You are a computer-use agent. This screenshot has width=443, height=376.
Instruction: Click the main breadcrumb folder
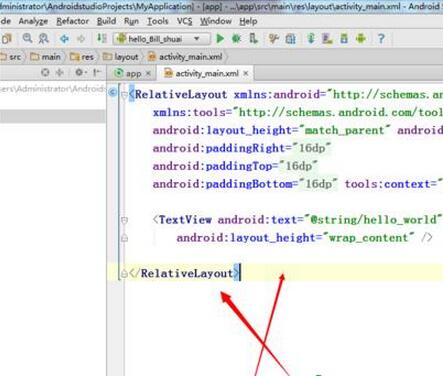click(x=46, y=57)
